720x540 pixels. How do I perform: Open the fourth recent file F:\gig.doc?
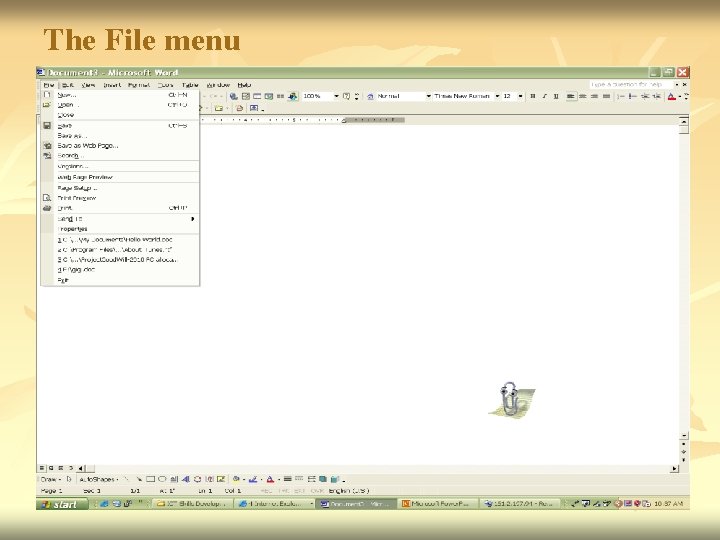120,270
